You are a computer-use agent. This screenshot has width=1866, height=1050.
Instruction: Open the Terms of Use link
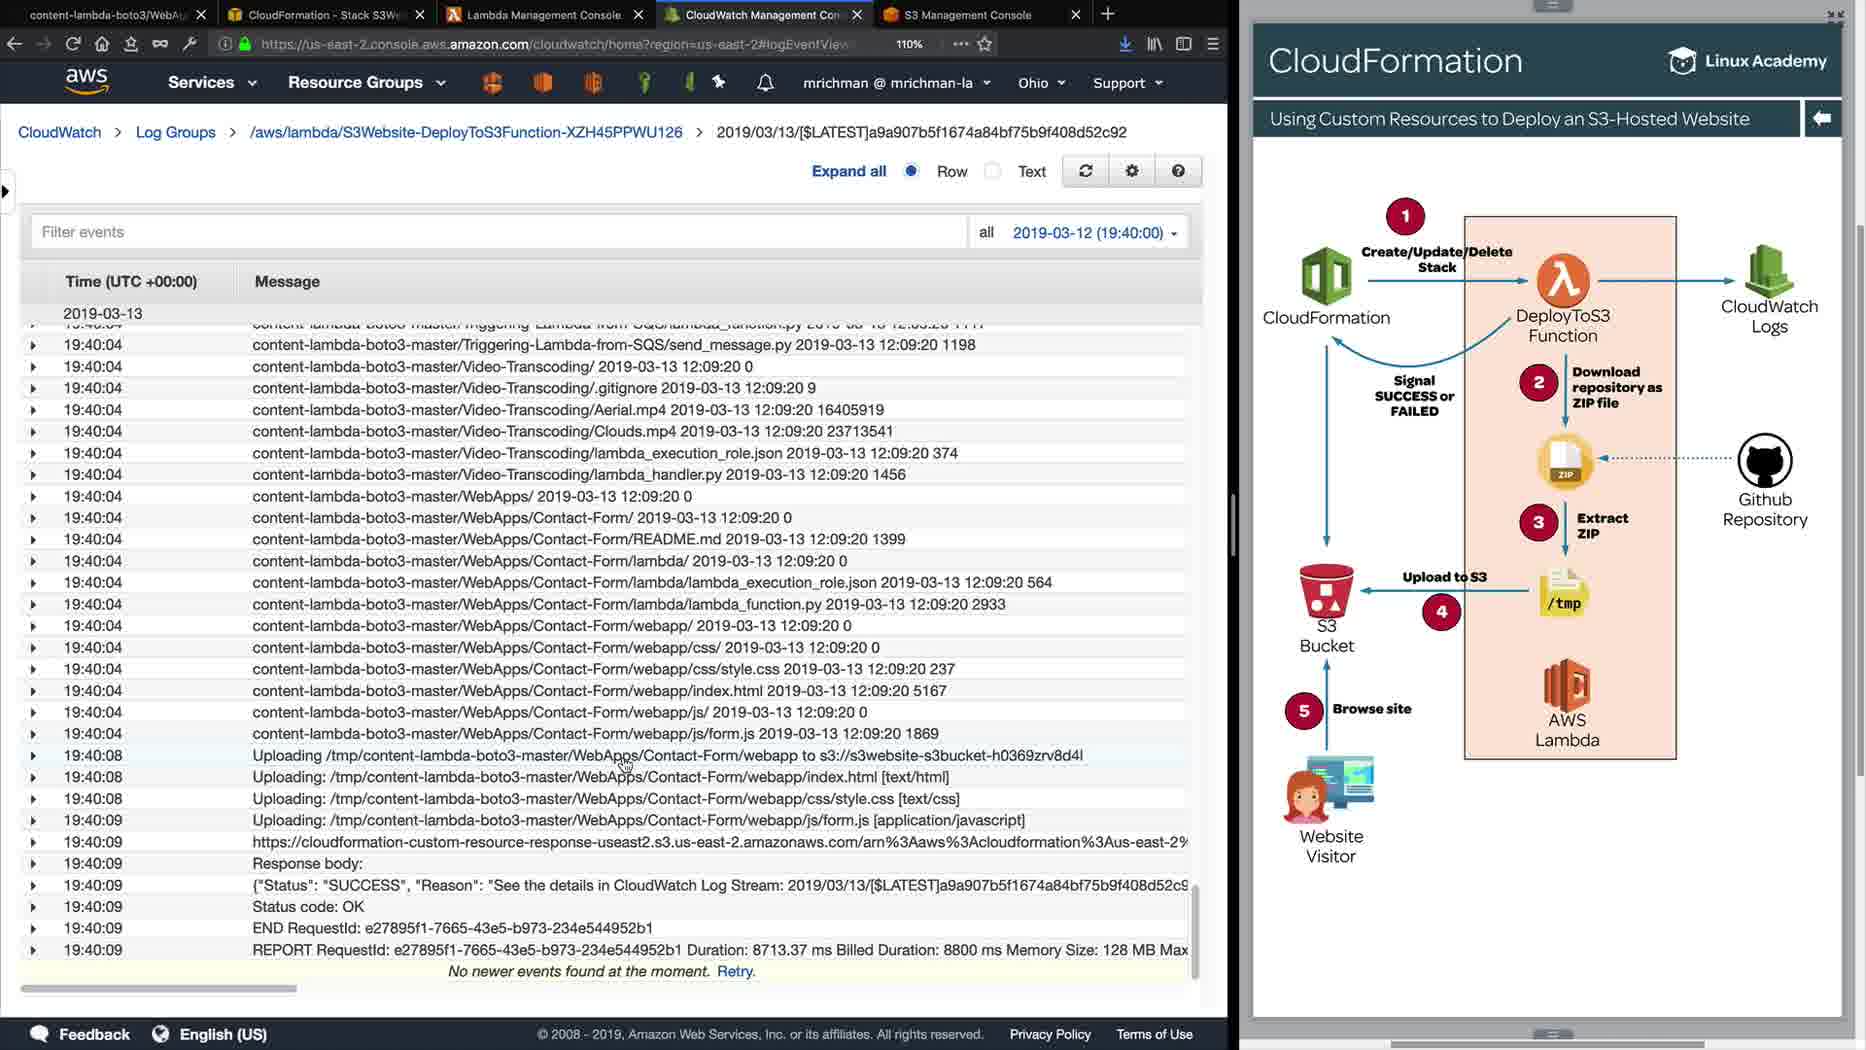(x=1154, y=1034)
